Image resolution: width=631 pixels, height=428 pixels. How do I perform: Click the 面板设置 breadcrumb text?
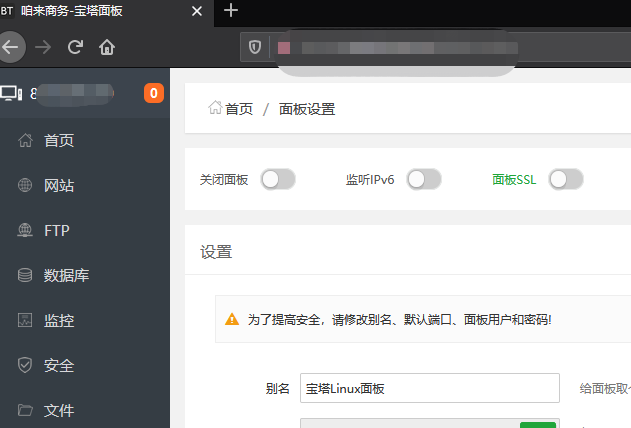click(307, 109)
